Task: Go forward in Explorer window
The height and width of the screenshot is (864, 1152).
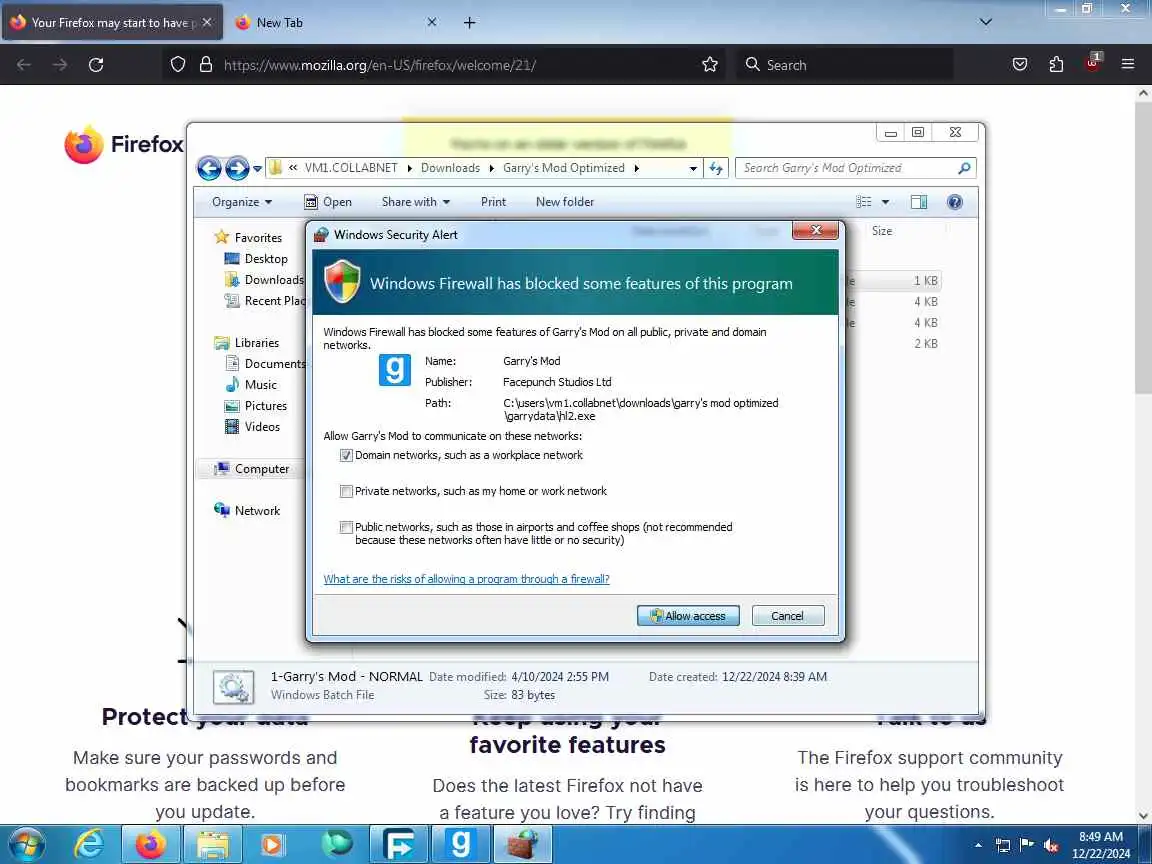Action: (x=237, y=168)
